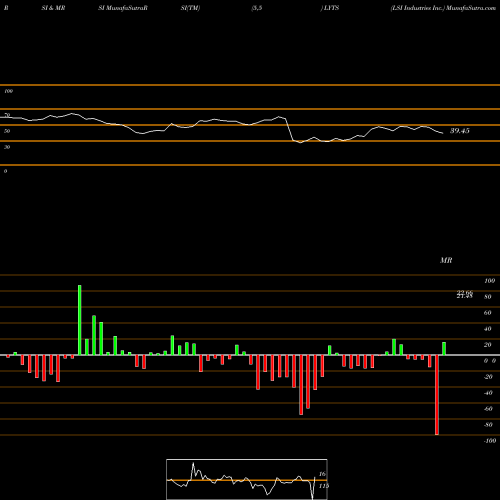The image size is (500, 500).
Task: Click the -60 label on the MR scale
Action: 488,409
